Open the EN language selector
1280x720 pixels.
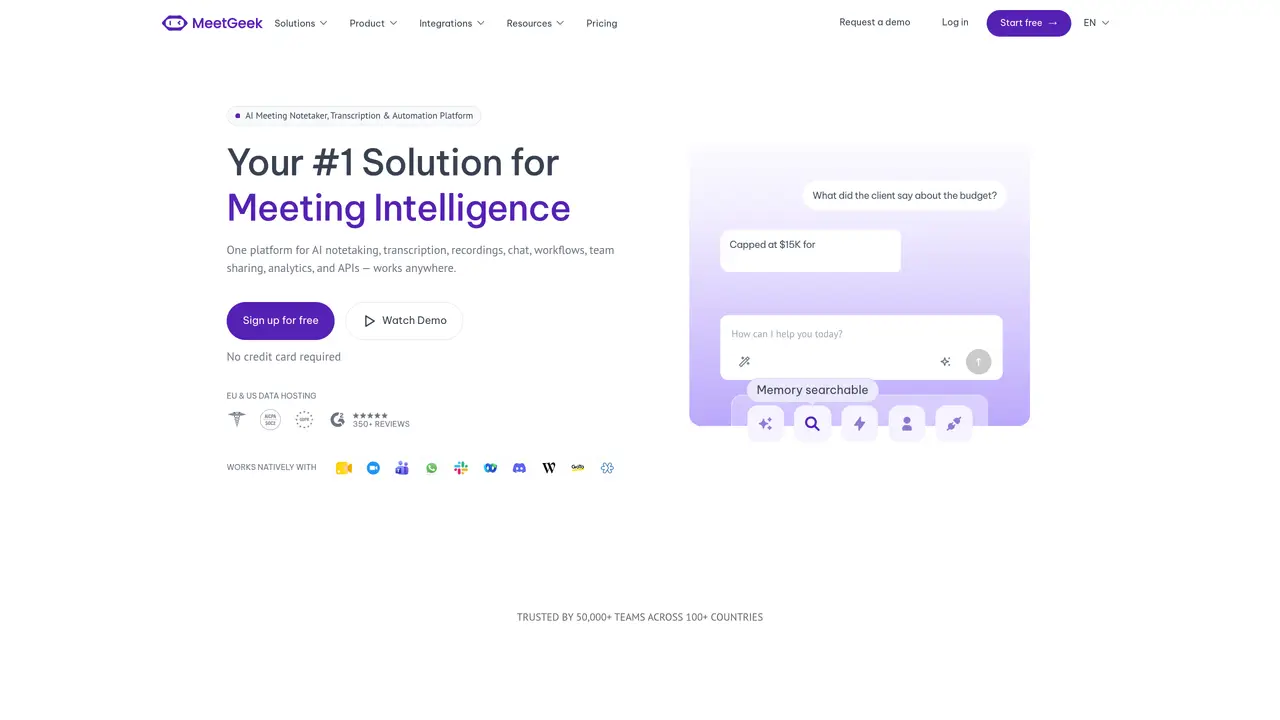[x=1096, y=23]
